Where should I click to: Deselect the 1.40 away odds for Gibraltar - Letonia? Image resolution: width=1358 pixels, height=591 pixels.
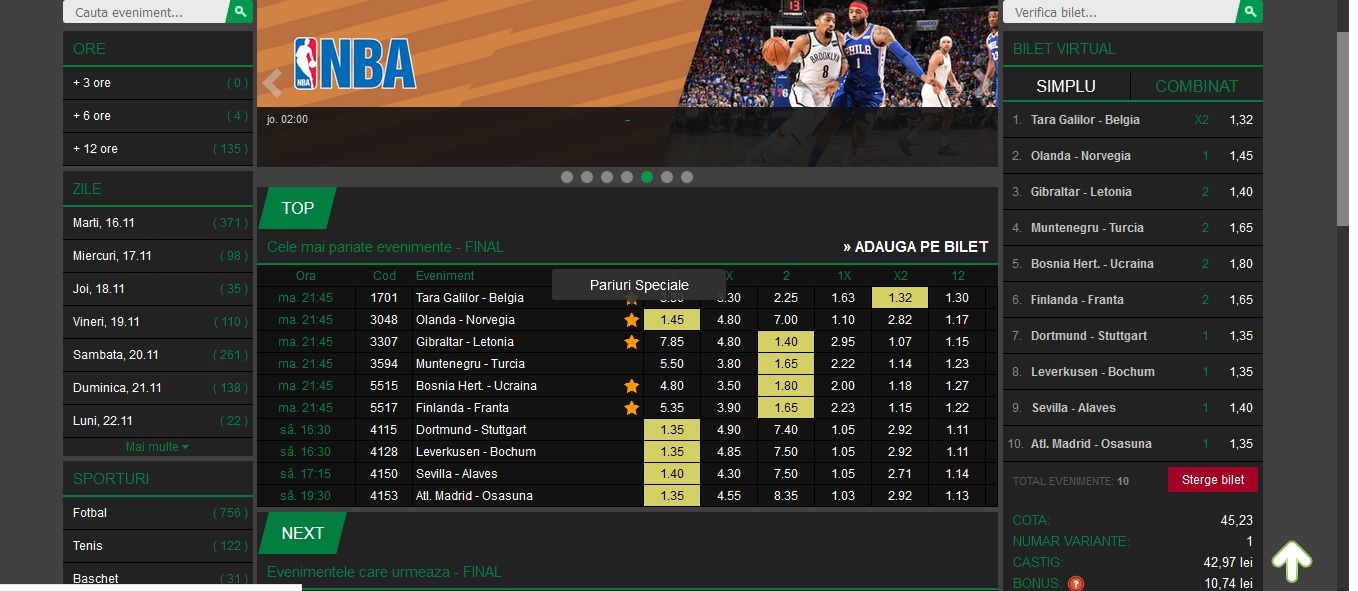click(786, 342)
